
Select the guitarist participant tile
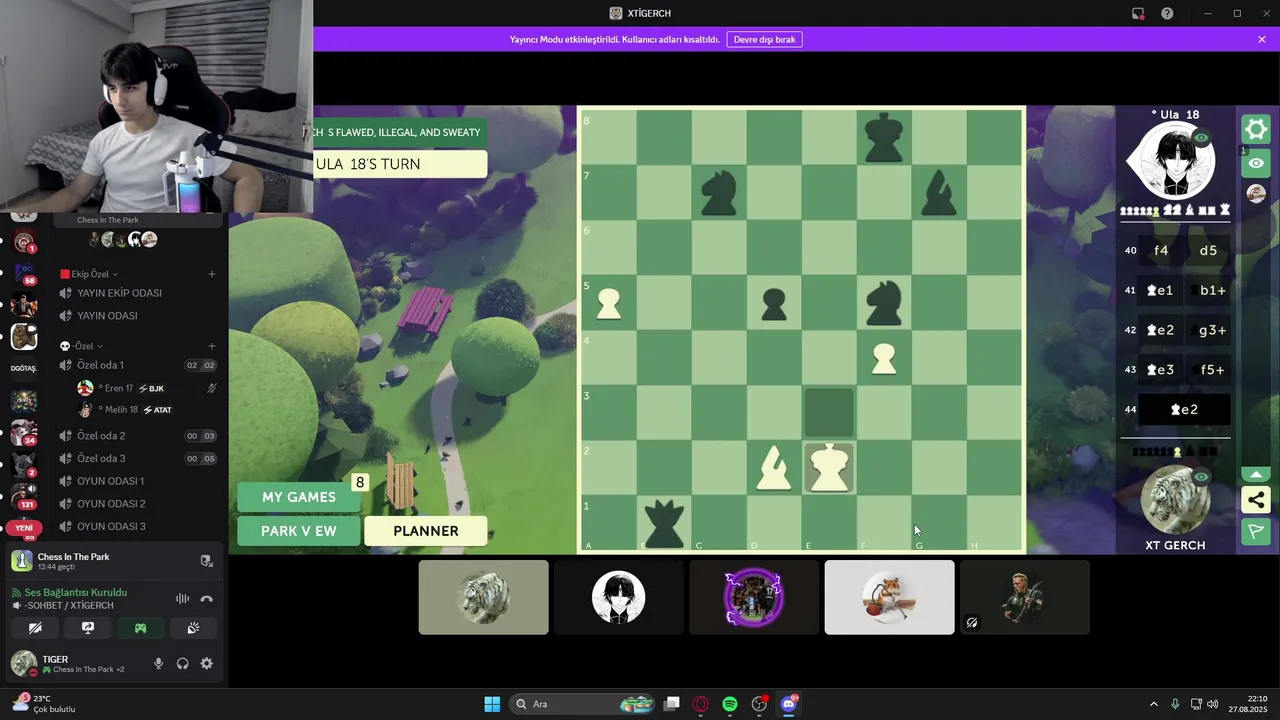click(x=1024, y=597)
